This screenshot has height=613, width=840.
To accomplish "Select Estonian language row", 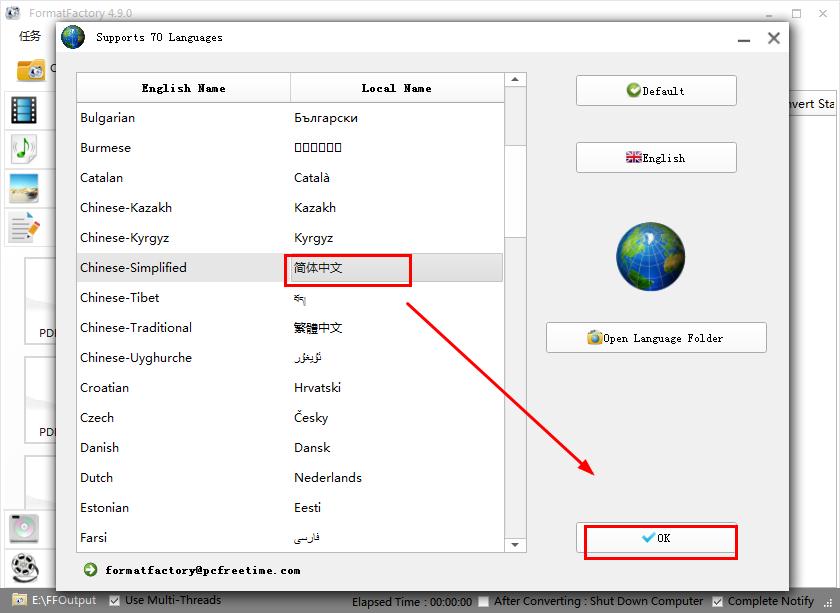I will [x=290, y=508].
